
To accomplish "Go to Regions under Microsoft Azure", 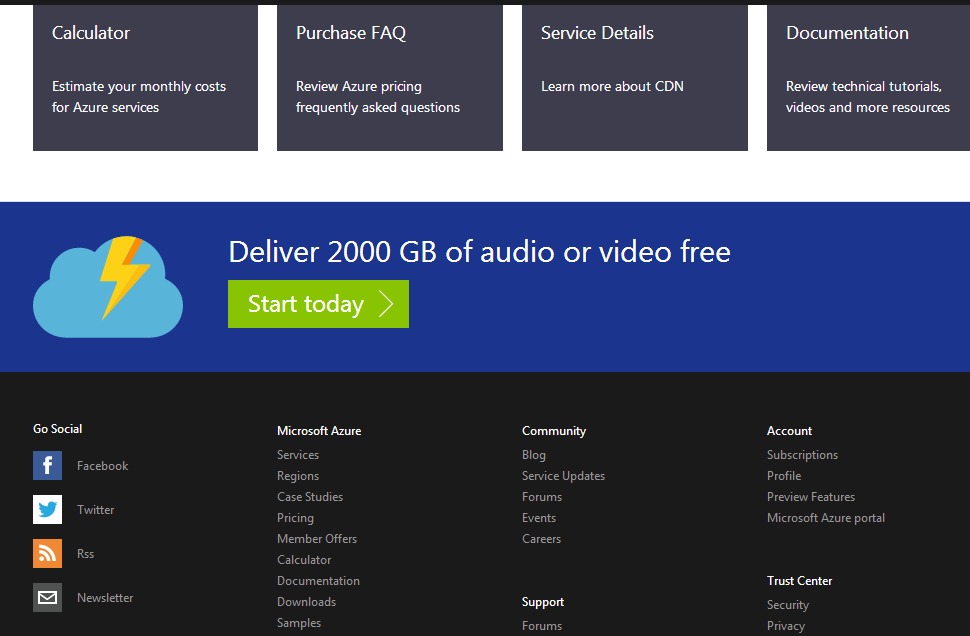I will (298, 476).
